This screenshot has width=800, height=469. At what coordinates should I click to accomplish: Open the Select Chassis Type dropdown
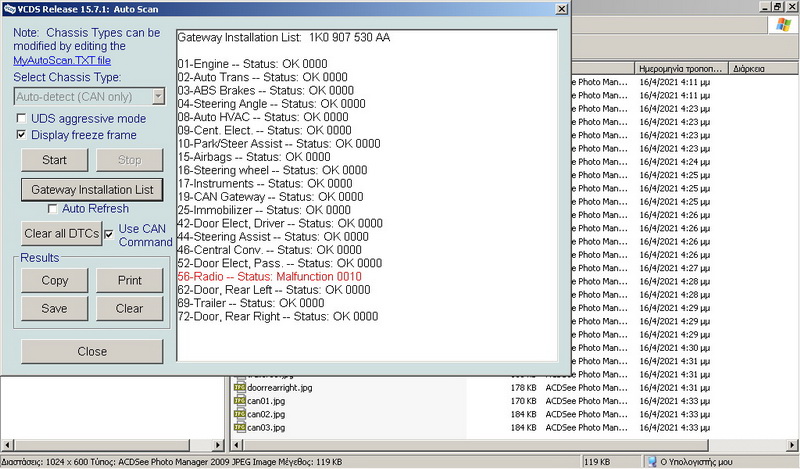159,96
